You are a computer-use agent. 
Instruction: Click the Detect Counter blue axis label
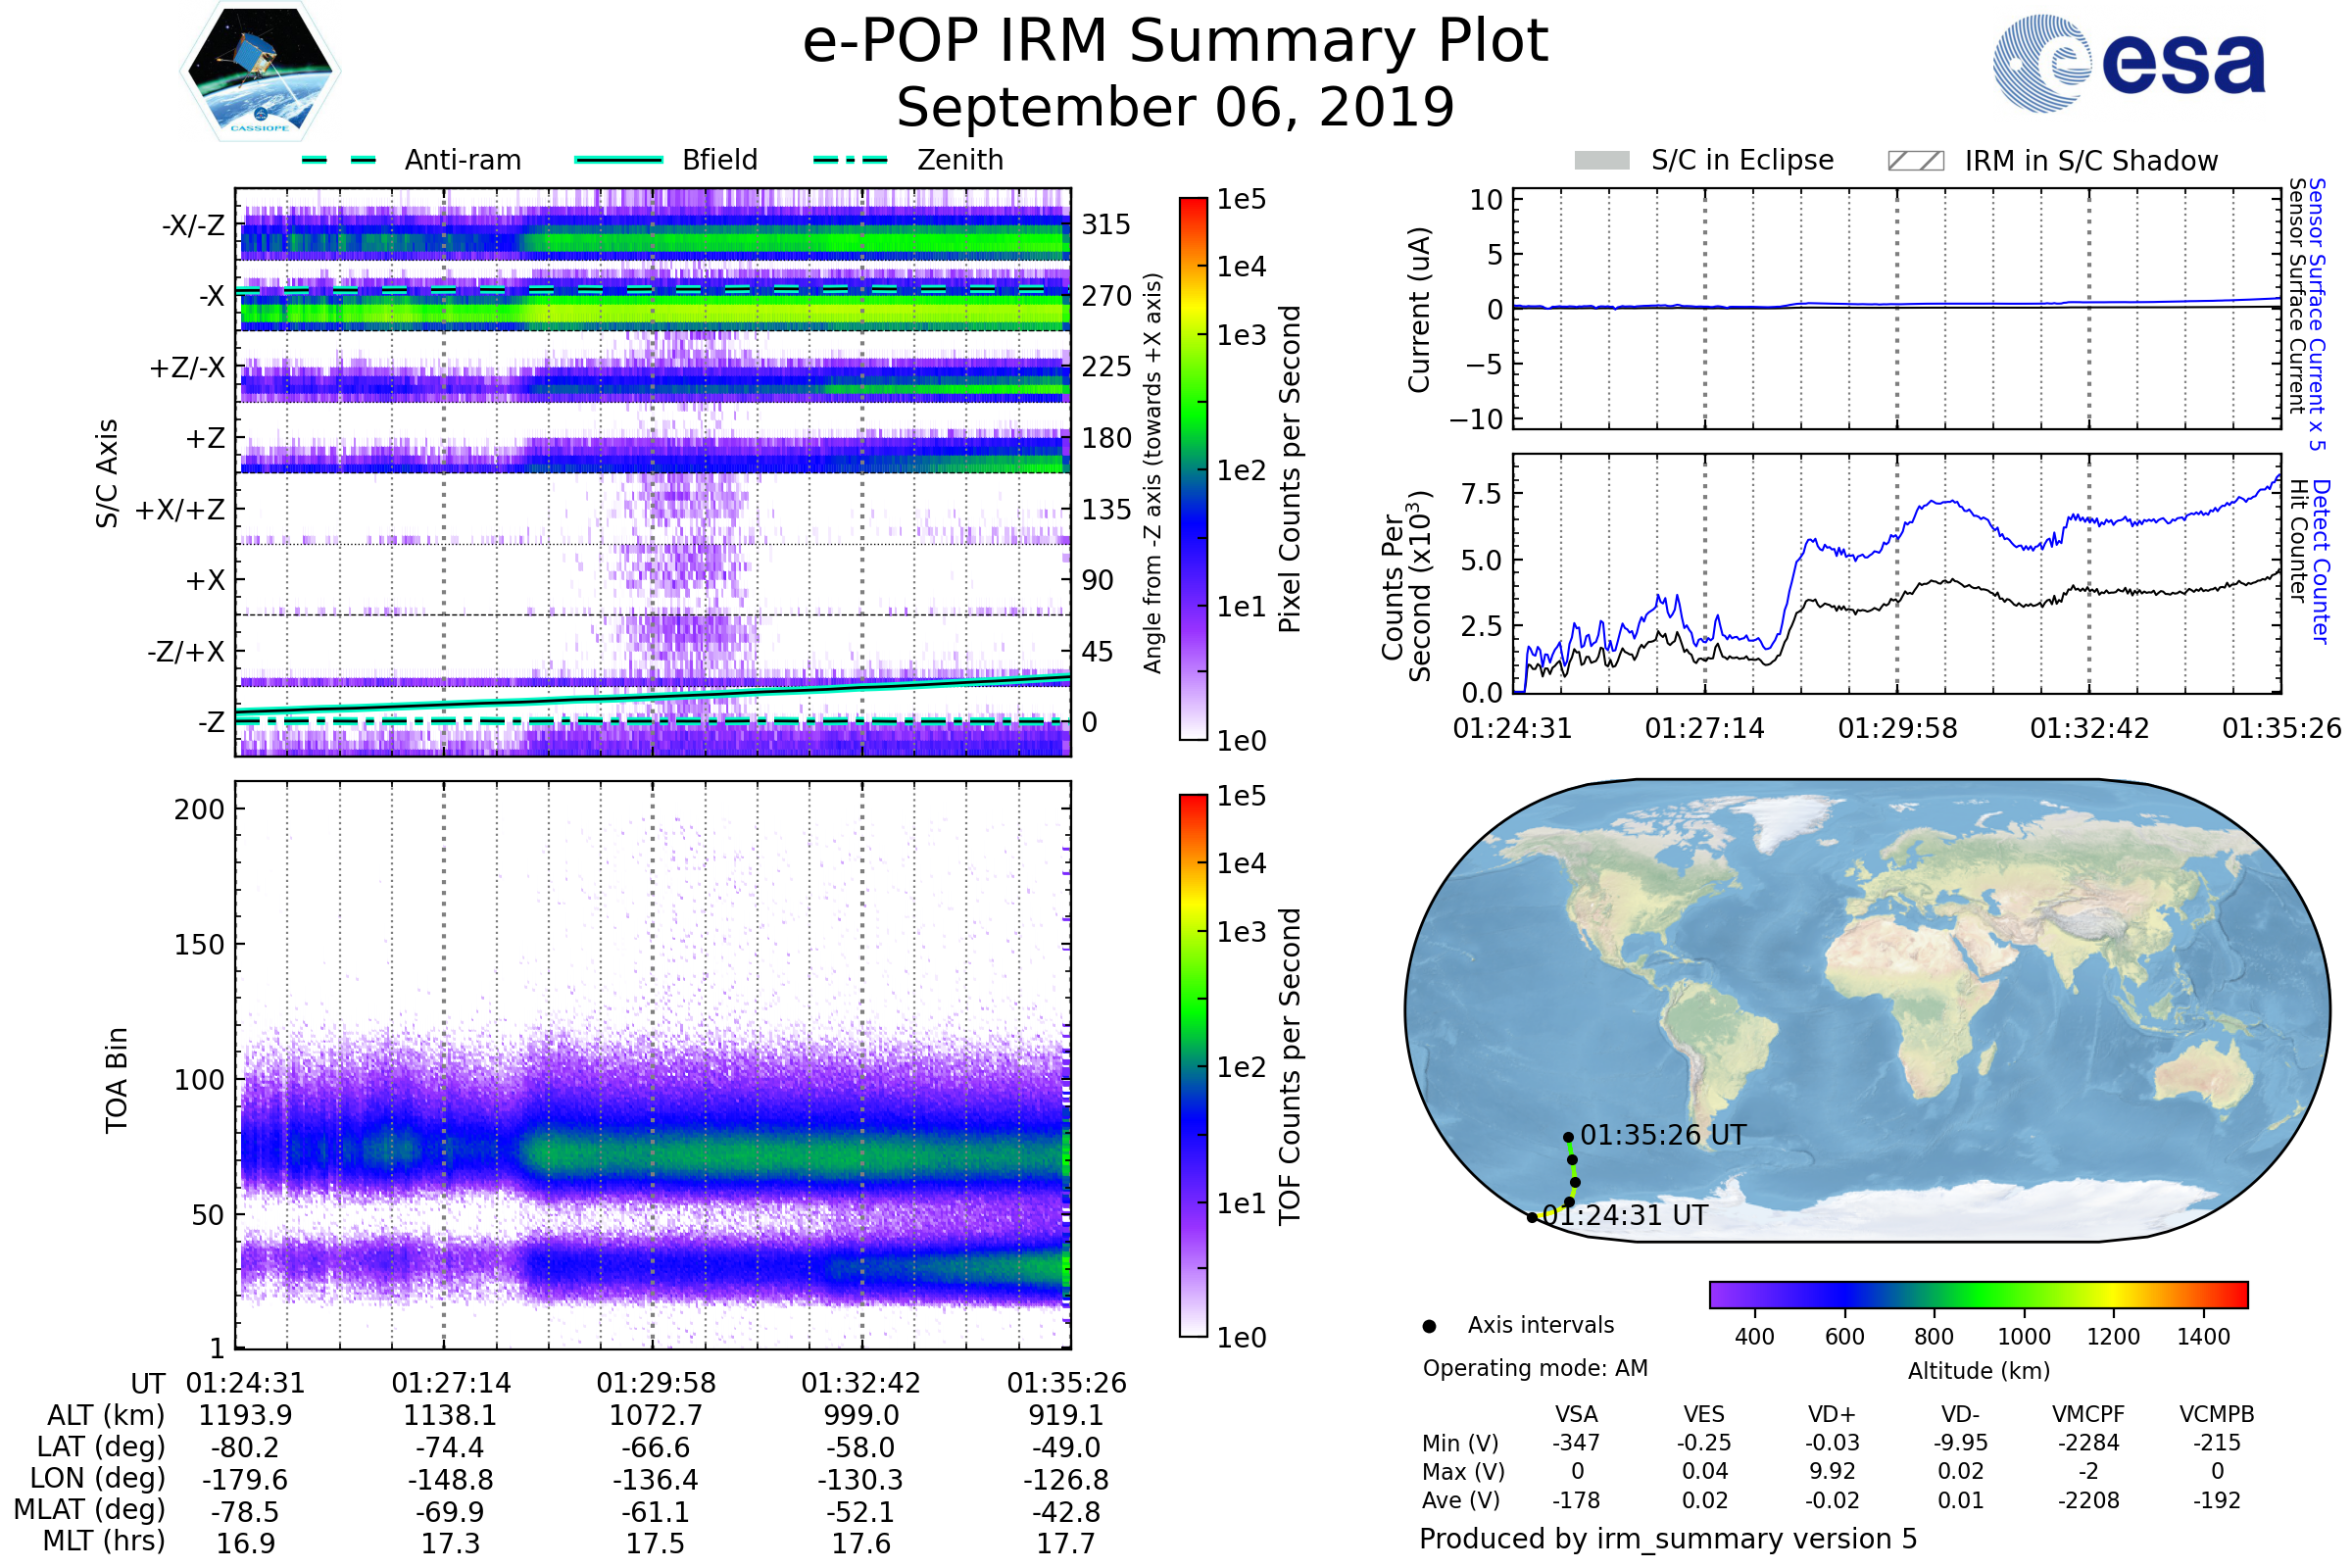click(2322, 562)
